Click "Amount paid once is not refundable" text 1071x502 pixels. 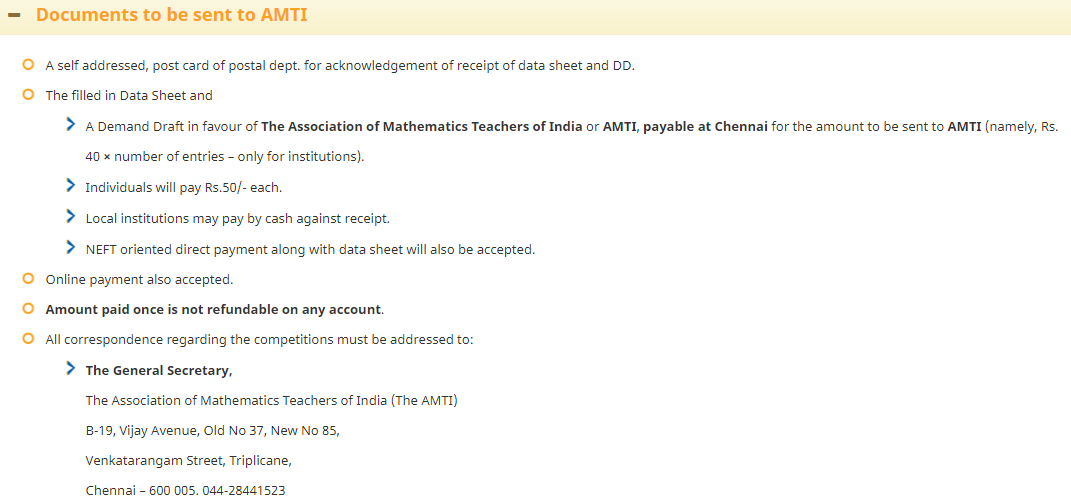pyautogui.click(x=213, y=310)
